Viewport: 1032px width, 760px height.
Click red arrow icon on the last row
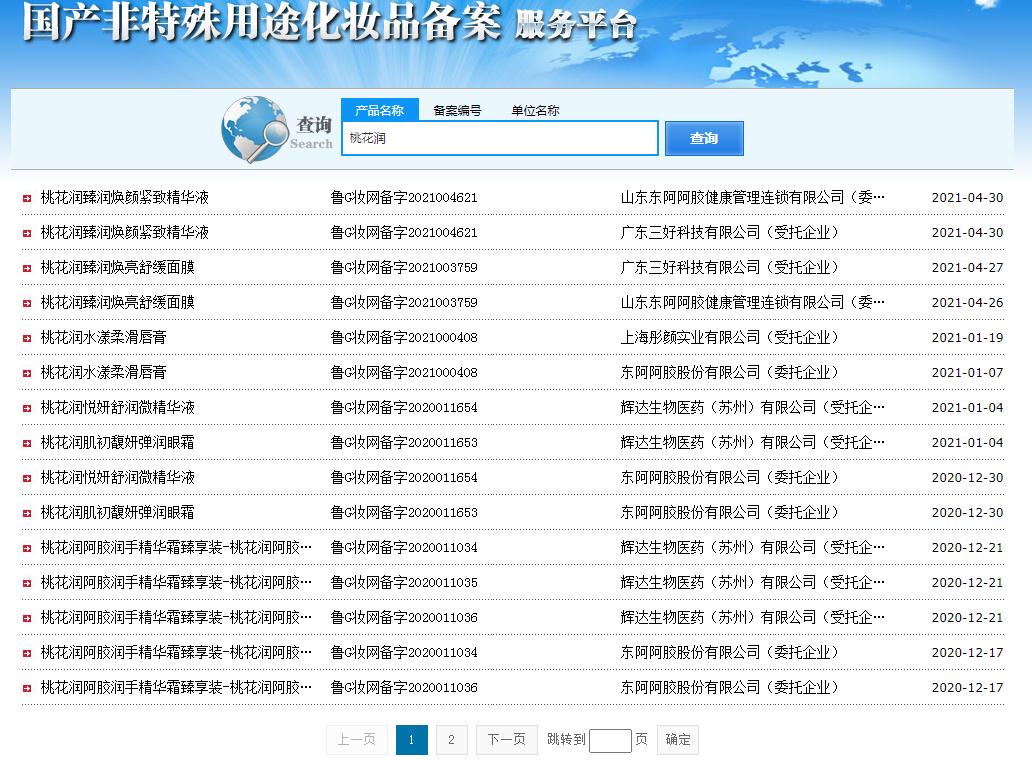click(x=27, y=688)
